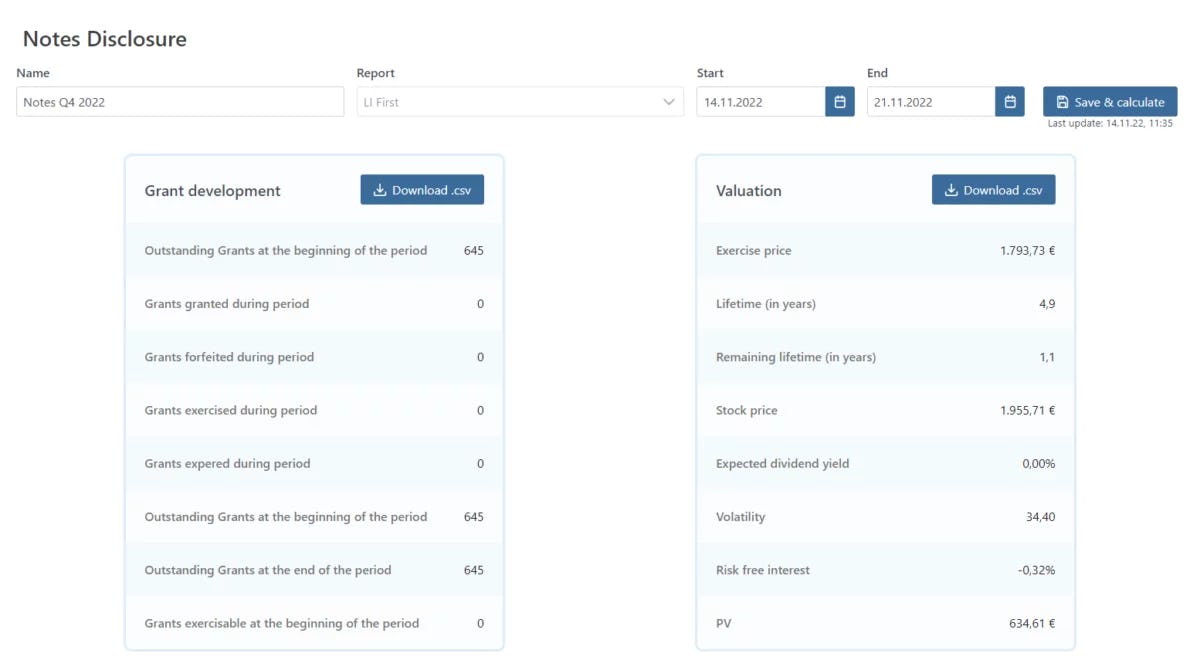Open the End date calendar picker
Screen dimensions: 1200x670
point(1009,101)
